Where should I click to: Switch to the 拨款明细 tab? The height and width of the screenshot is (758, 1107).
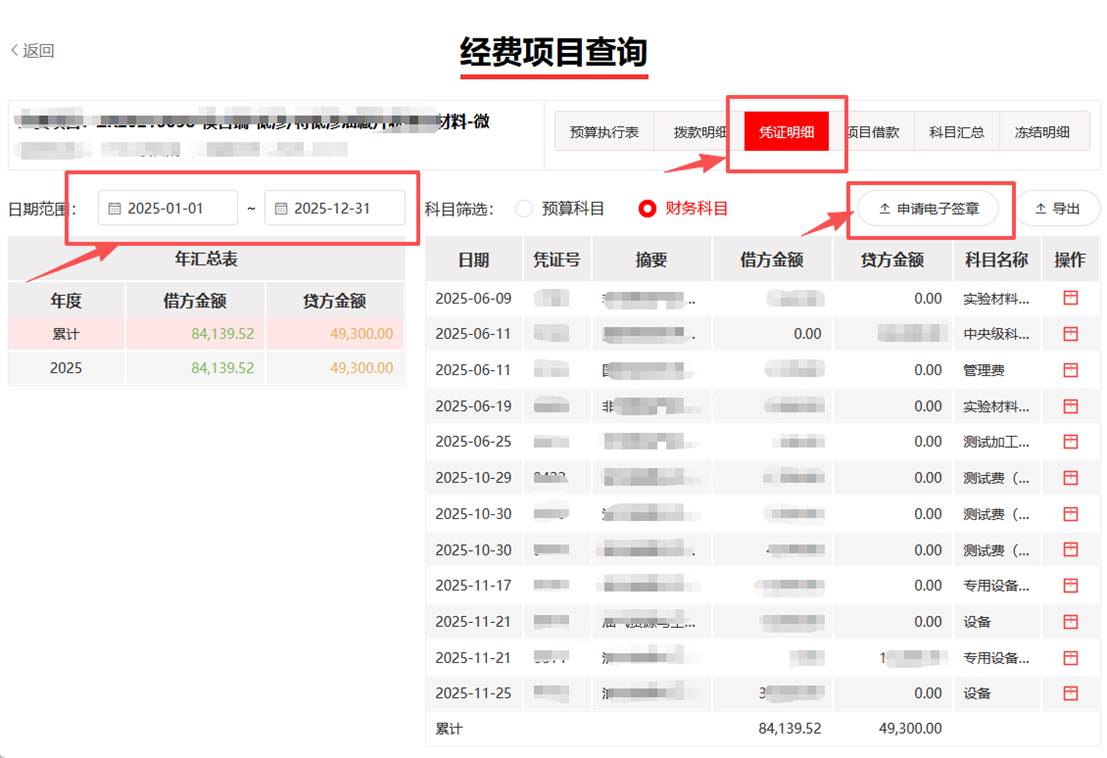699,132
